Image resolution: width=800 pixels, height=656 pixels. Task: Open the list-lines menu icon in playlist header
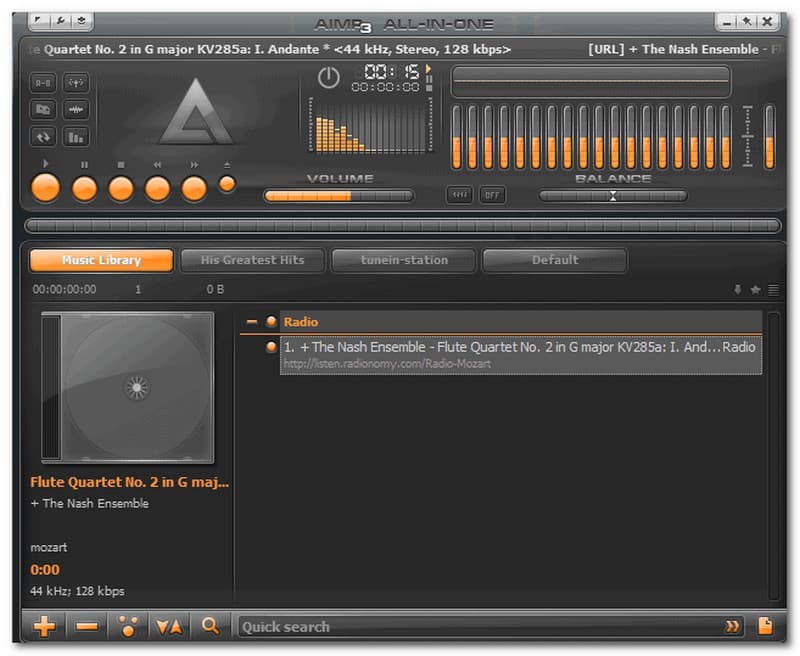click(773, 290)
